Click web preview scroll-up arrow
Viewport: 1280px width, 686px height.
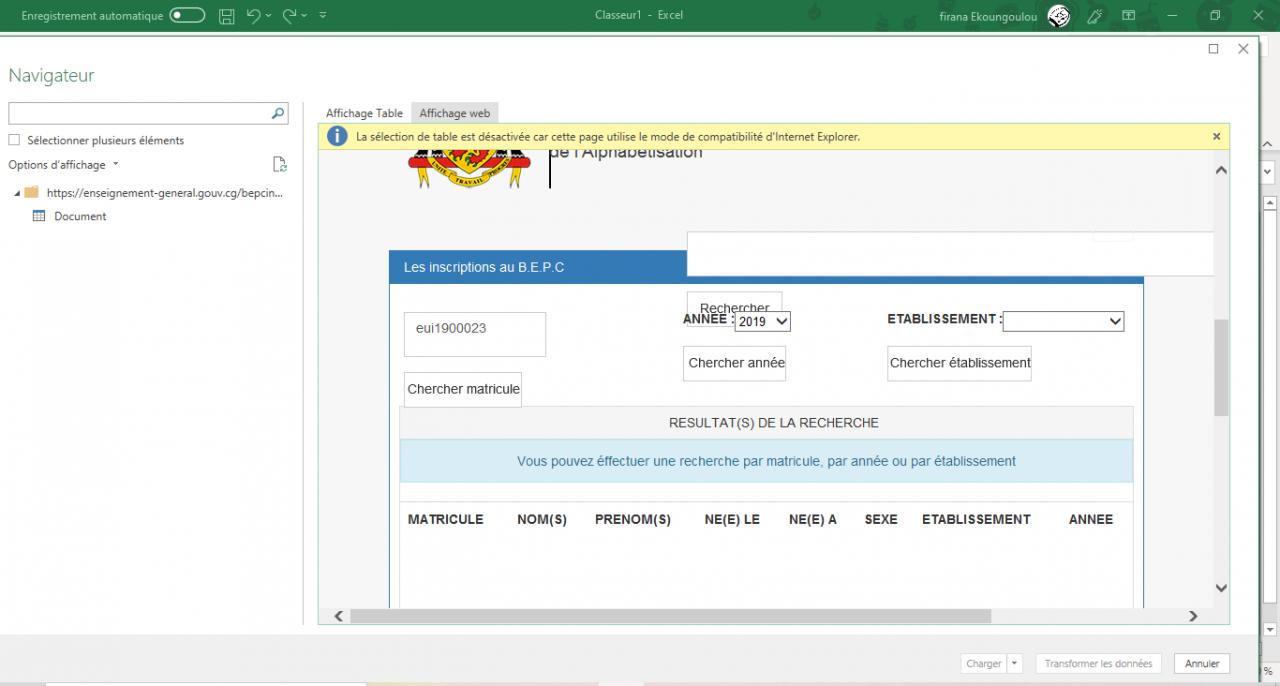tap(1221, 170)
